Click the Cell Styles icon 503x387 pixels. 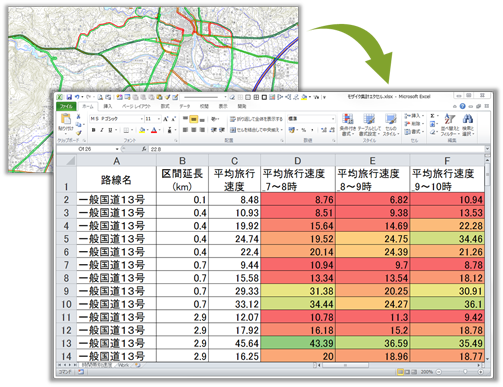click(x=390, y=119)
